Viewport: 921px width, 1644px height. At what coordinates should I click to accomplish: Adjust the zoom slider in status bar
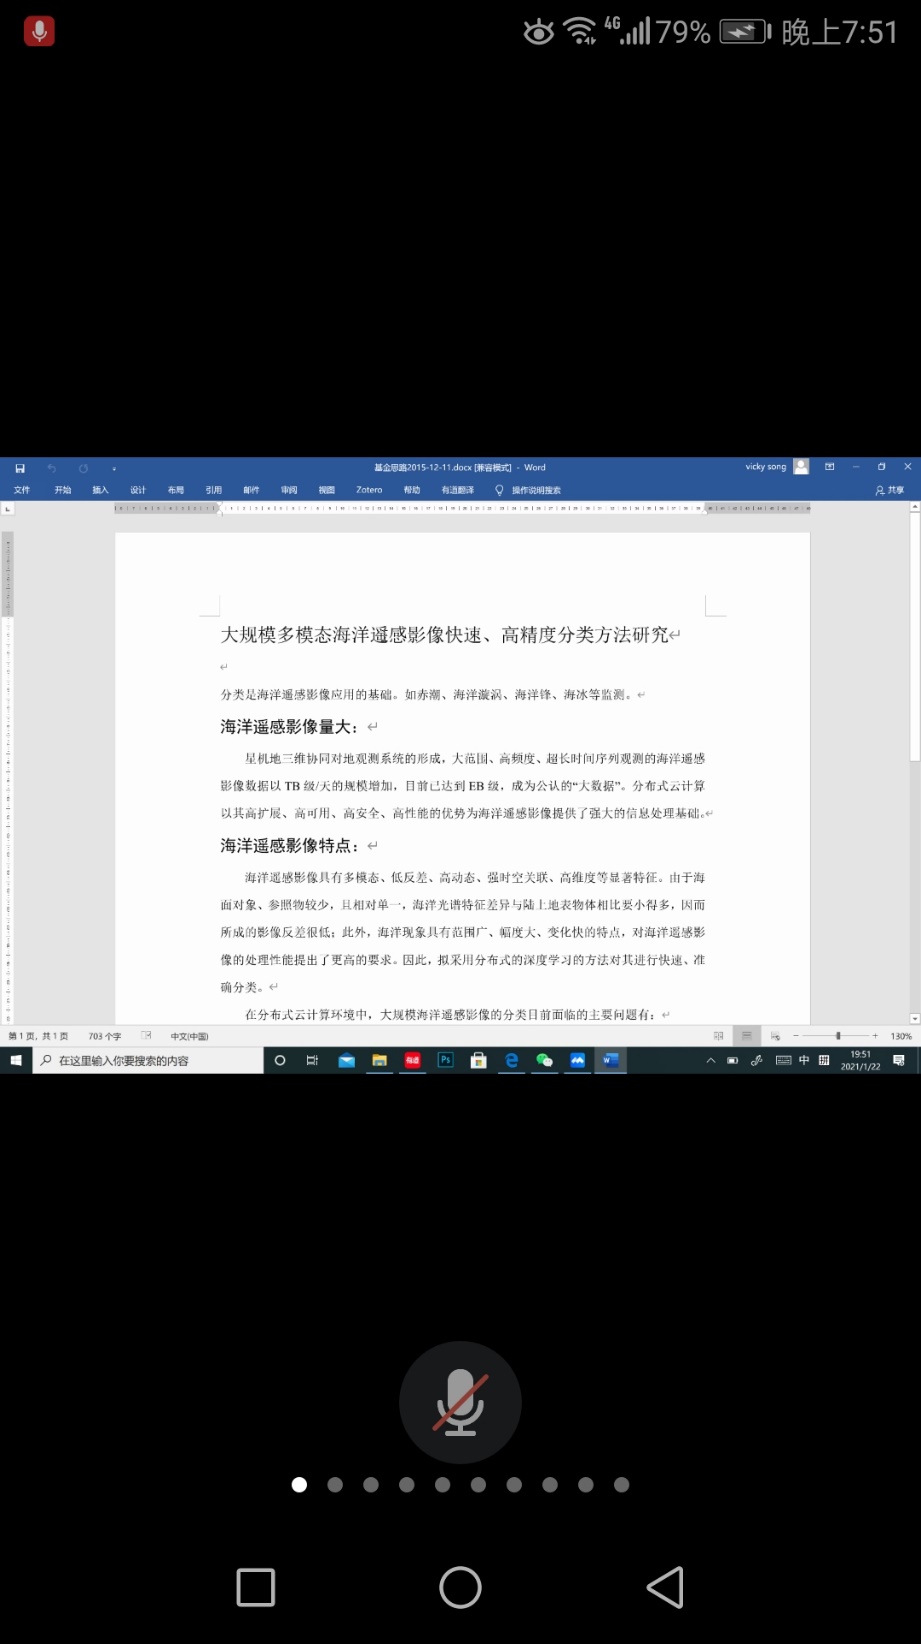[x=838, y=1036]
